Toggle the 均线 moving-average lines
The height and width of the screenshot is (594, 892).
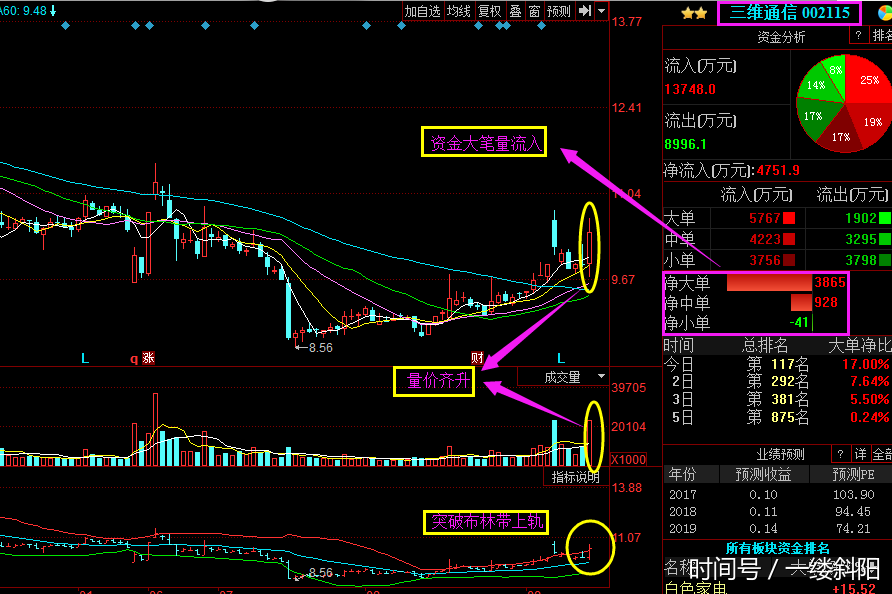459,11
